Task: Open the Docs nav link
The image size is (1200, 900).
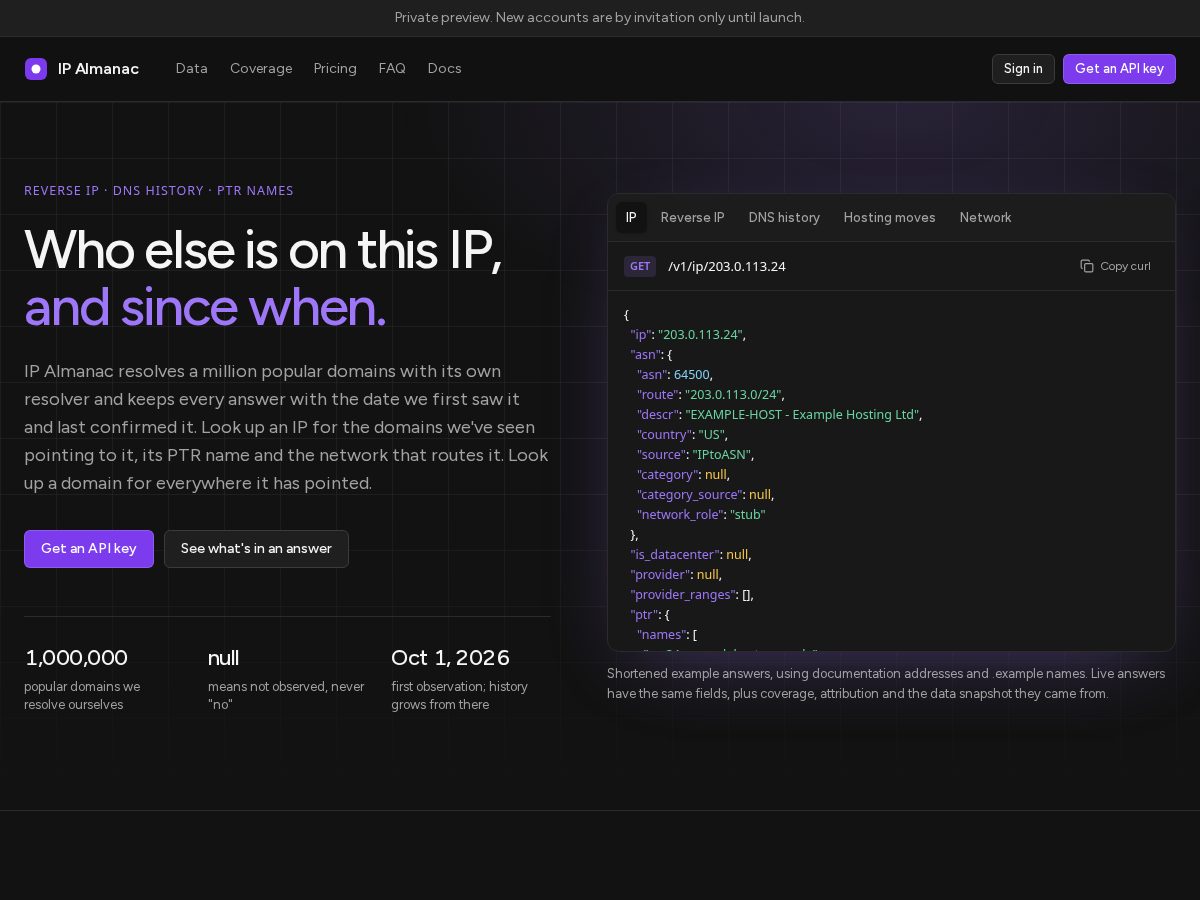Action: pos(445,69)
